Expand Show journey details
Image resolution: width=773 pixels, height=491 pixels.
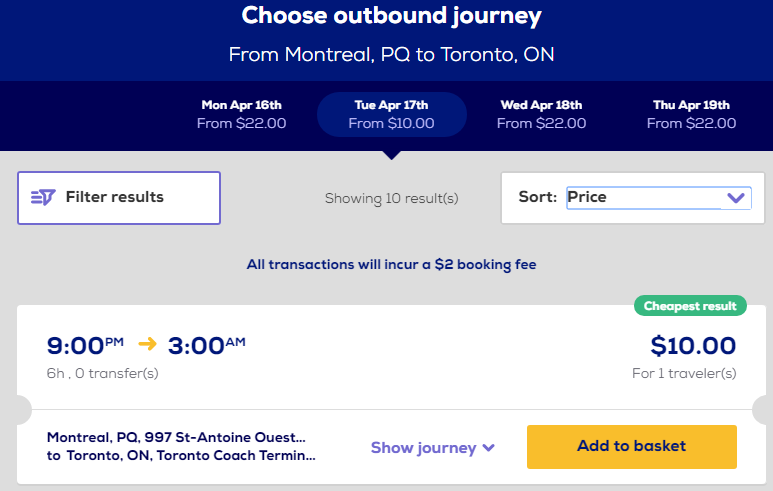(432, 448)
